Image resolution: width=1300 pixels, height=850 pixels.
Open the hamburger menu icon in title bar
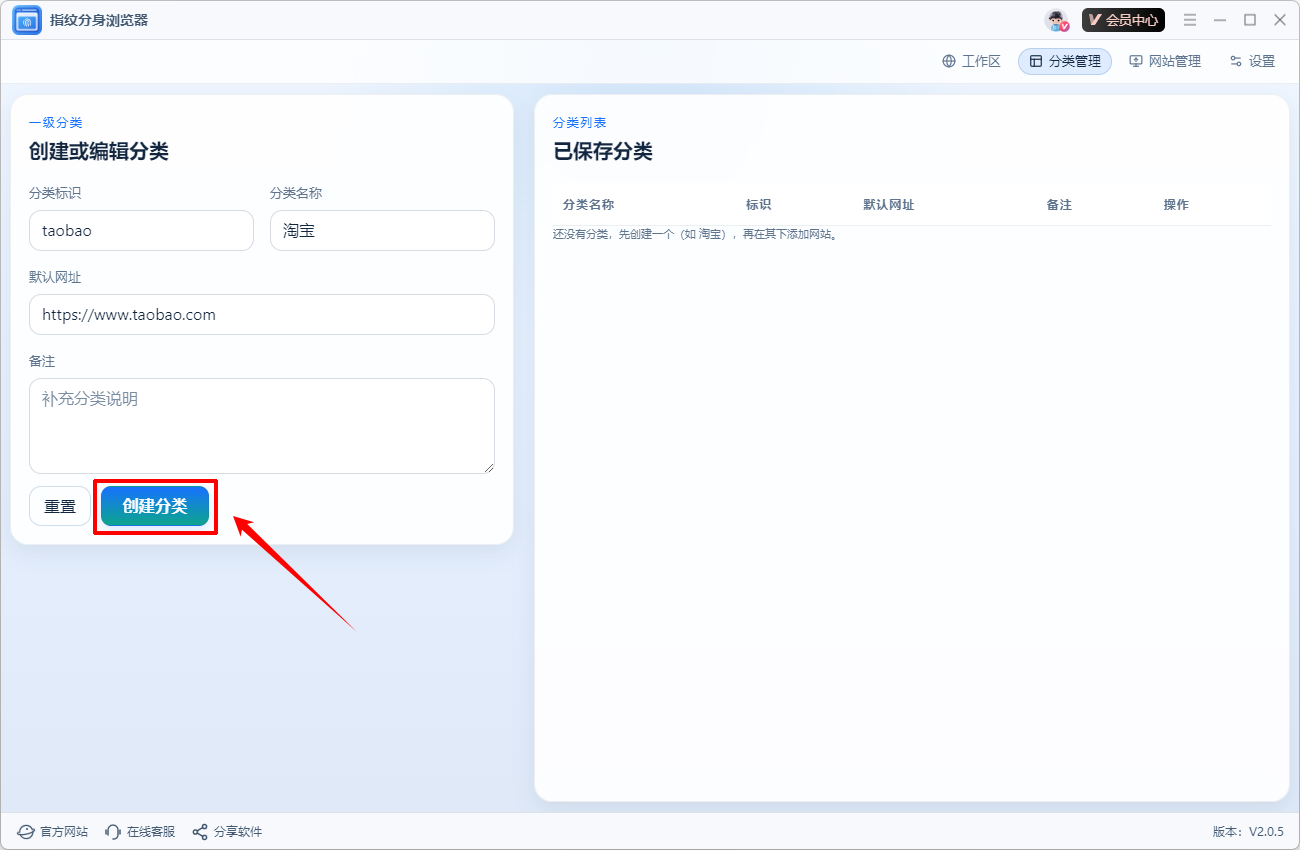[1190, 20]
